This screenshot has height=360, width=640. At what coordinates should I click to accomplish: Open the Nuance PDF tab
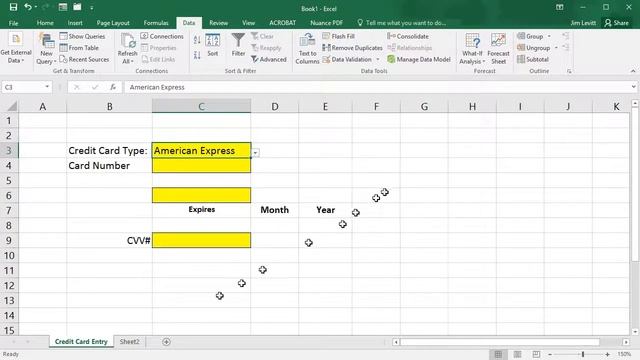click(x=326, y=23)
